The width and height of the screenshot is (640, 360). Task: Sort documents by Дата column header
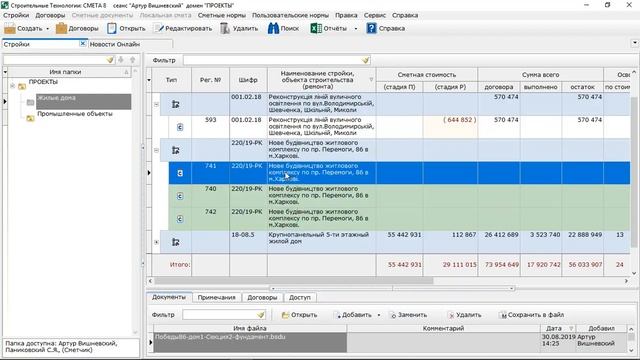[x=554, y=328]
